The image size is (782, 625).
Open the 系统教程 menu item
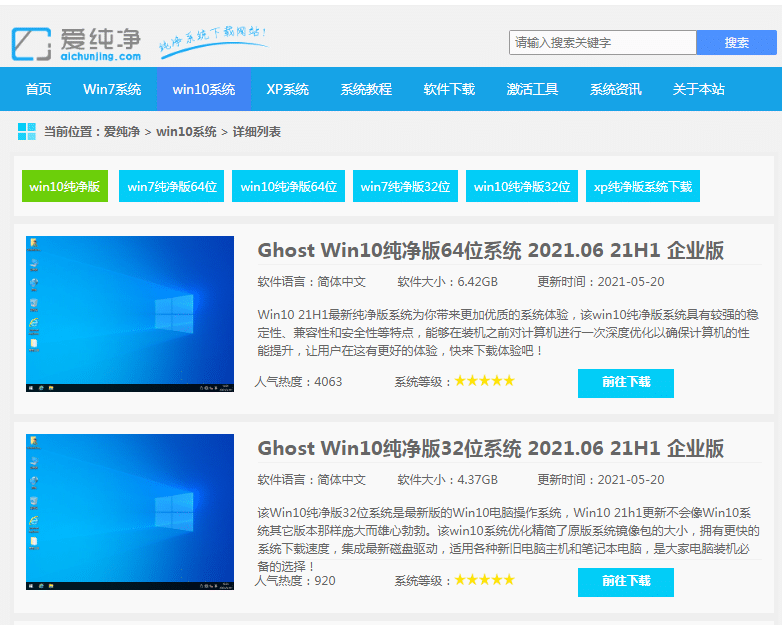tap(366, 89)
